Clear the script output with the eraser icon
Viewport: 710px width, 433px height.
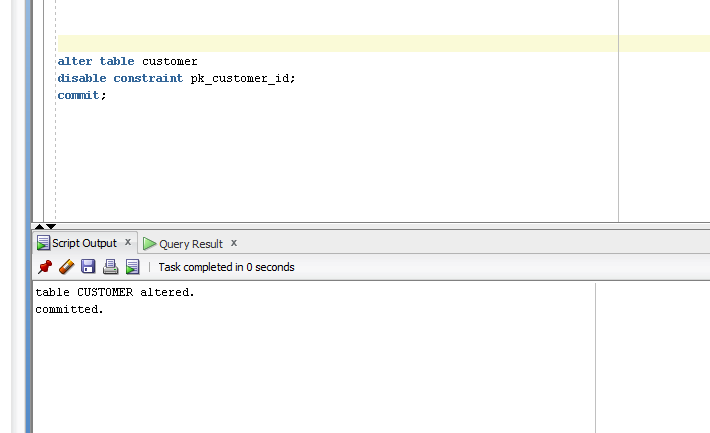(x=67, y=267)
